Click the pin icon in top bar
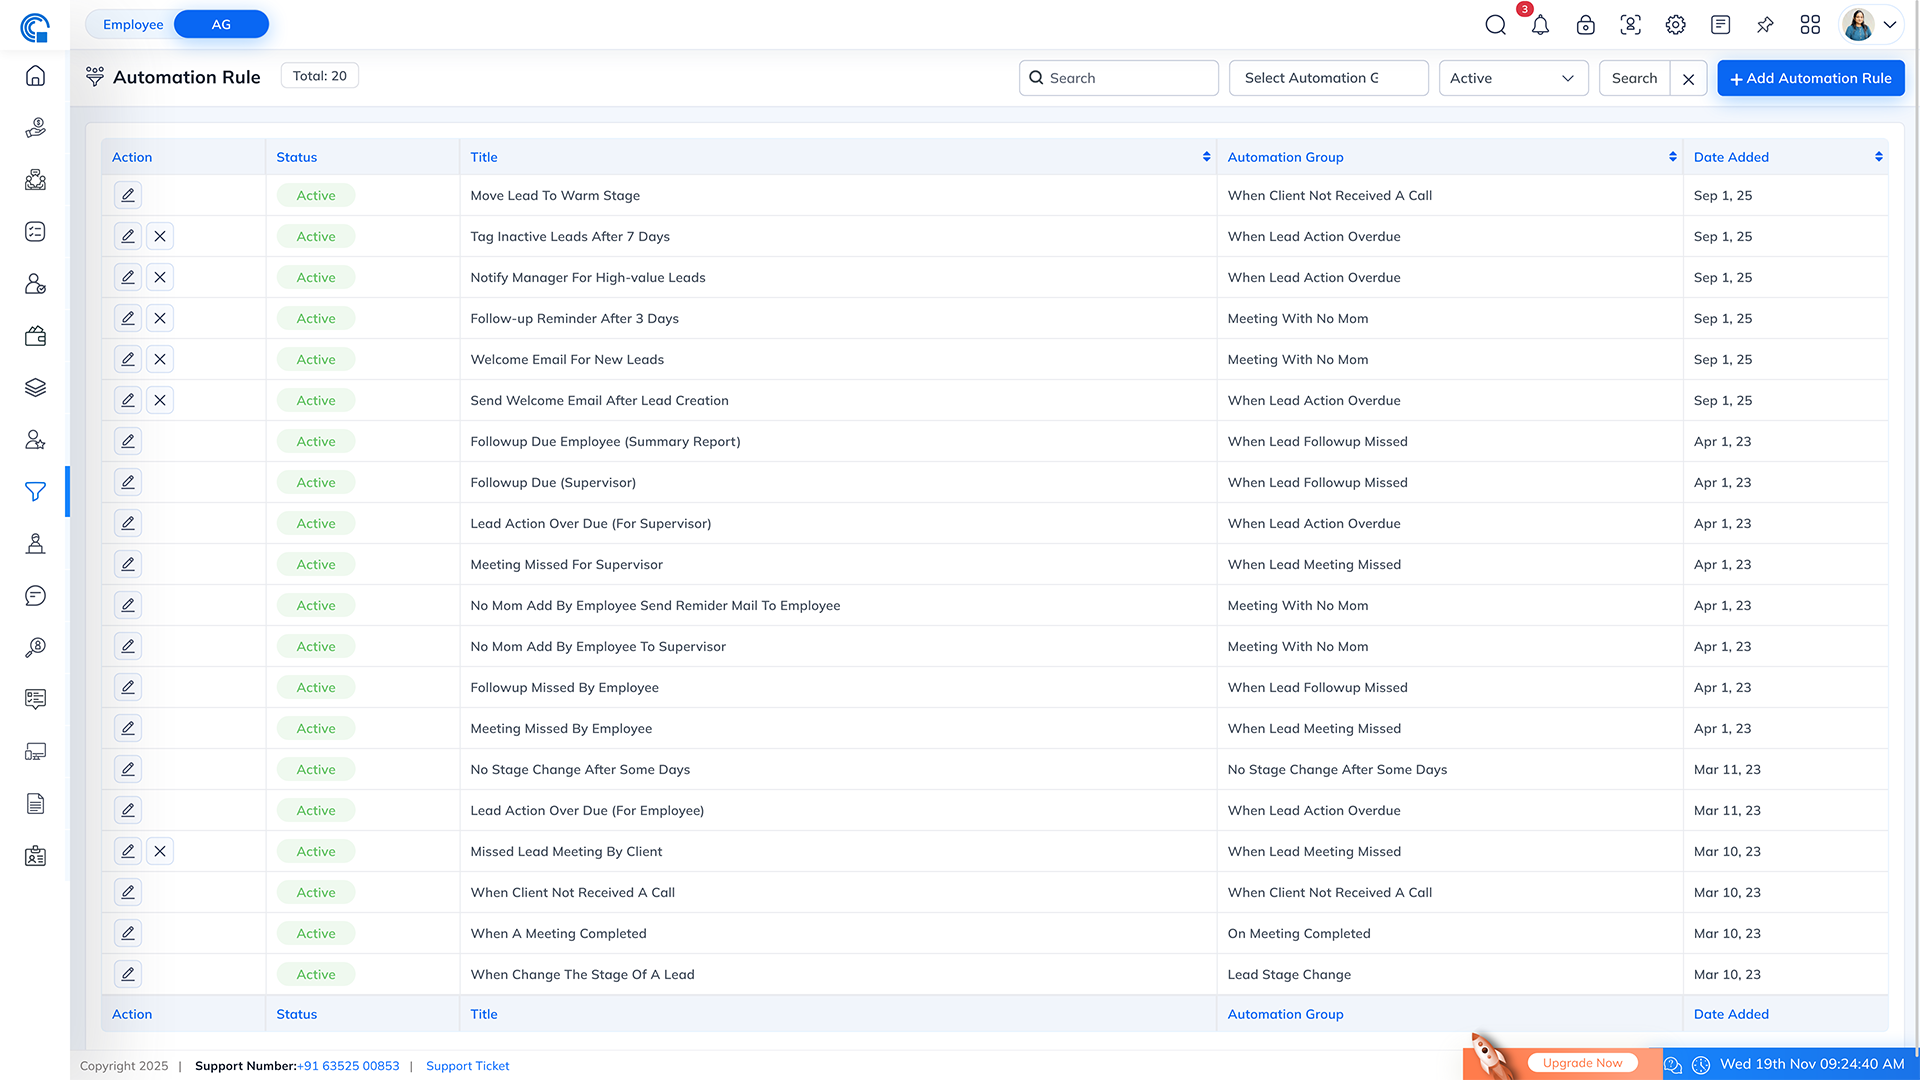Screen dimensions: 1920x1080 click(x=1765, y=25)
